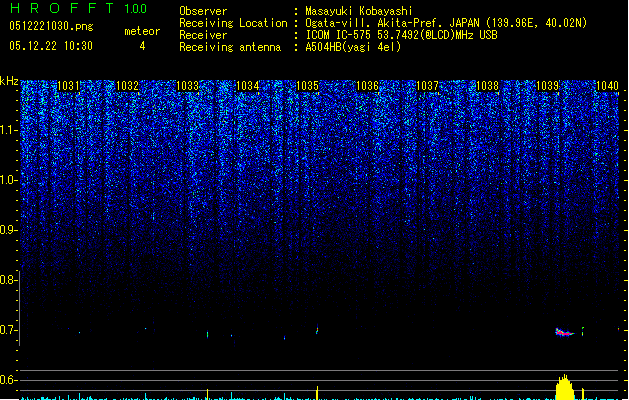Click the 'Receiving Location' label

tap(233, 23)
